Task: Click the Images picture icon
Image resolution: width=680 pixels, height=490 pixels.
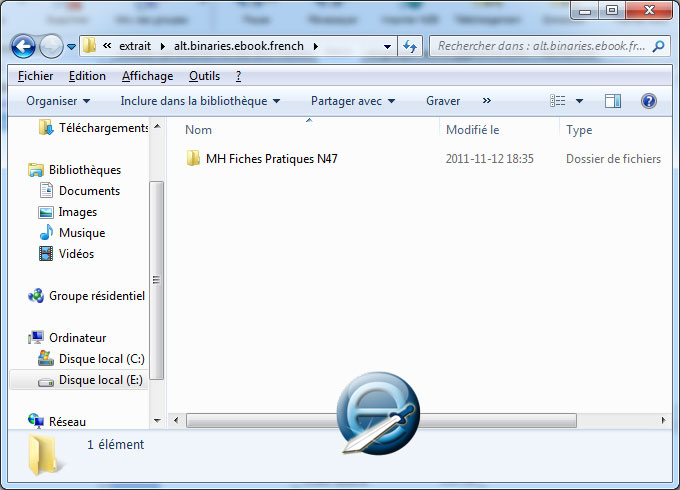Action: (x=46, y=212)
